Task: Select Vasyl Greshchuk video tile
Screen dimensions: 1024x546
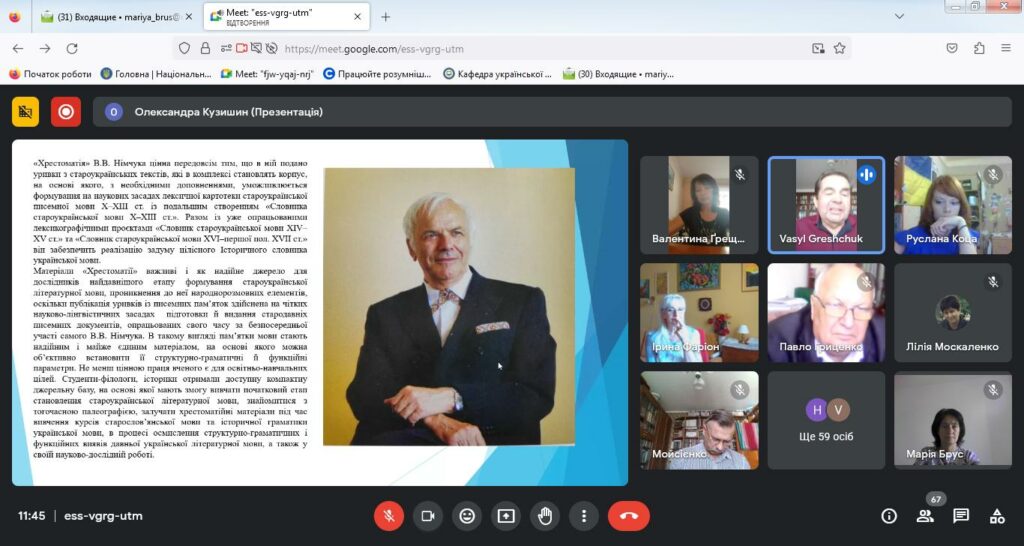Action: pyautogui.click(x=826, y=205)
